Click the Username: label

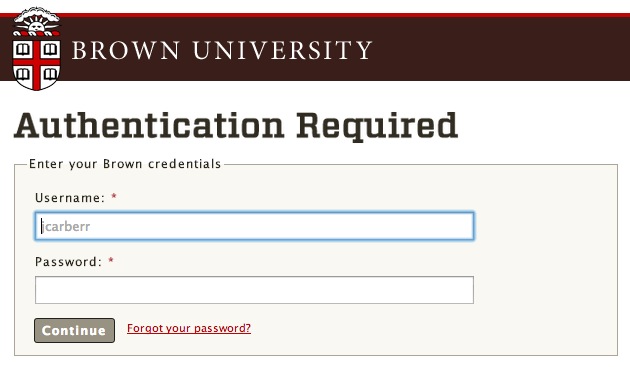70,198
